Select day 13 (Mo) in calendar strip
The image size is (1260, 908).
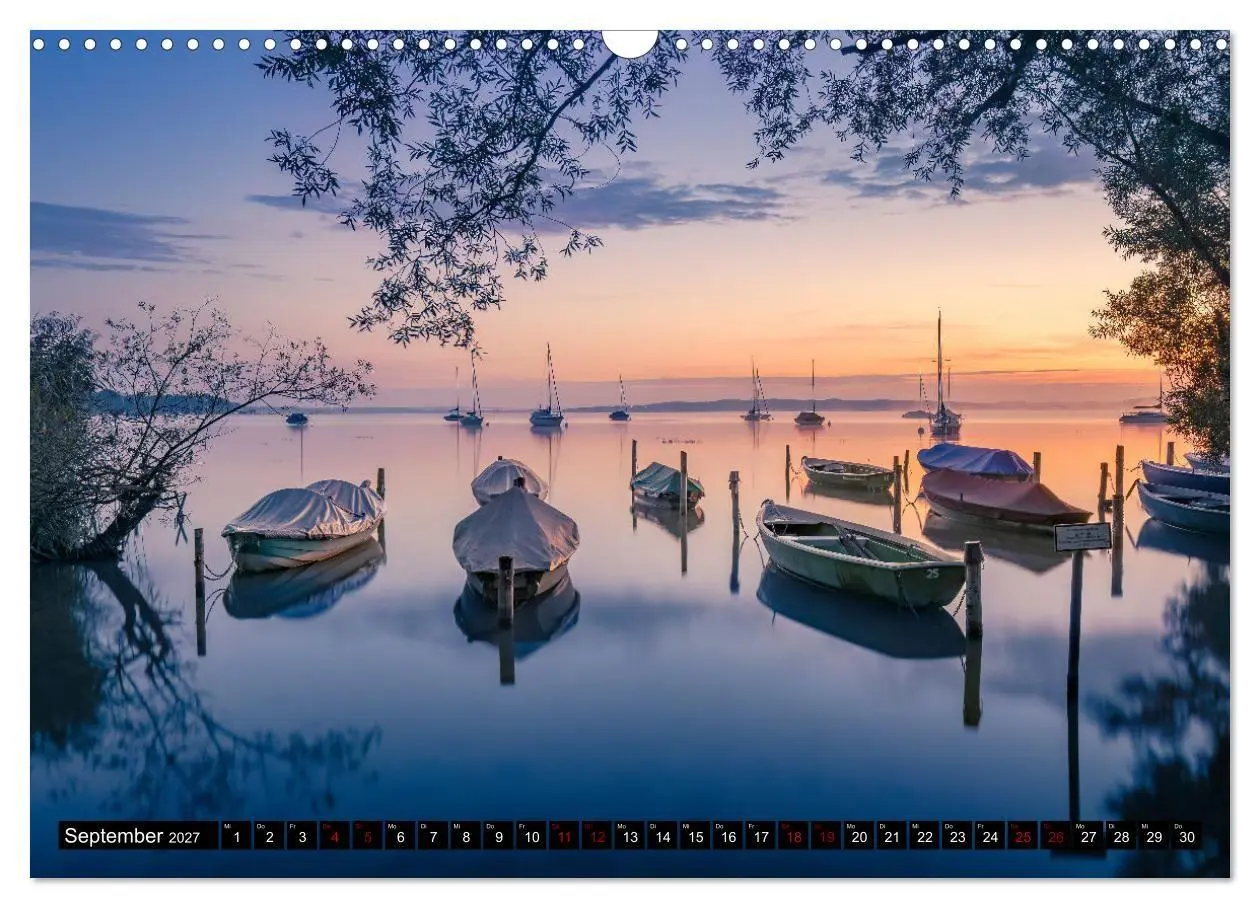[629, 836]
